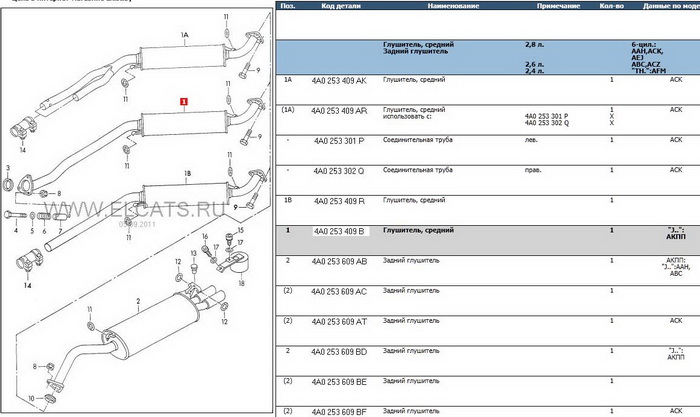Viewport: 700px width, 417px height.
Task: Click the Кол-во column header
Action: pyautogui.click(x=611, y=6)
